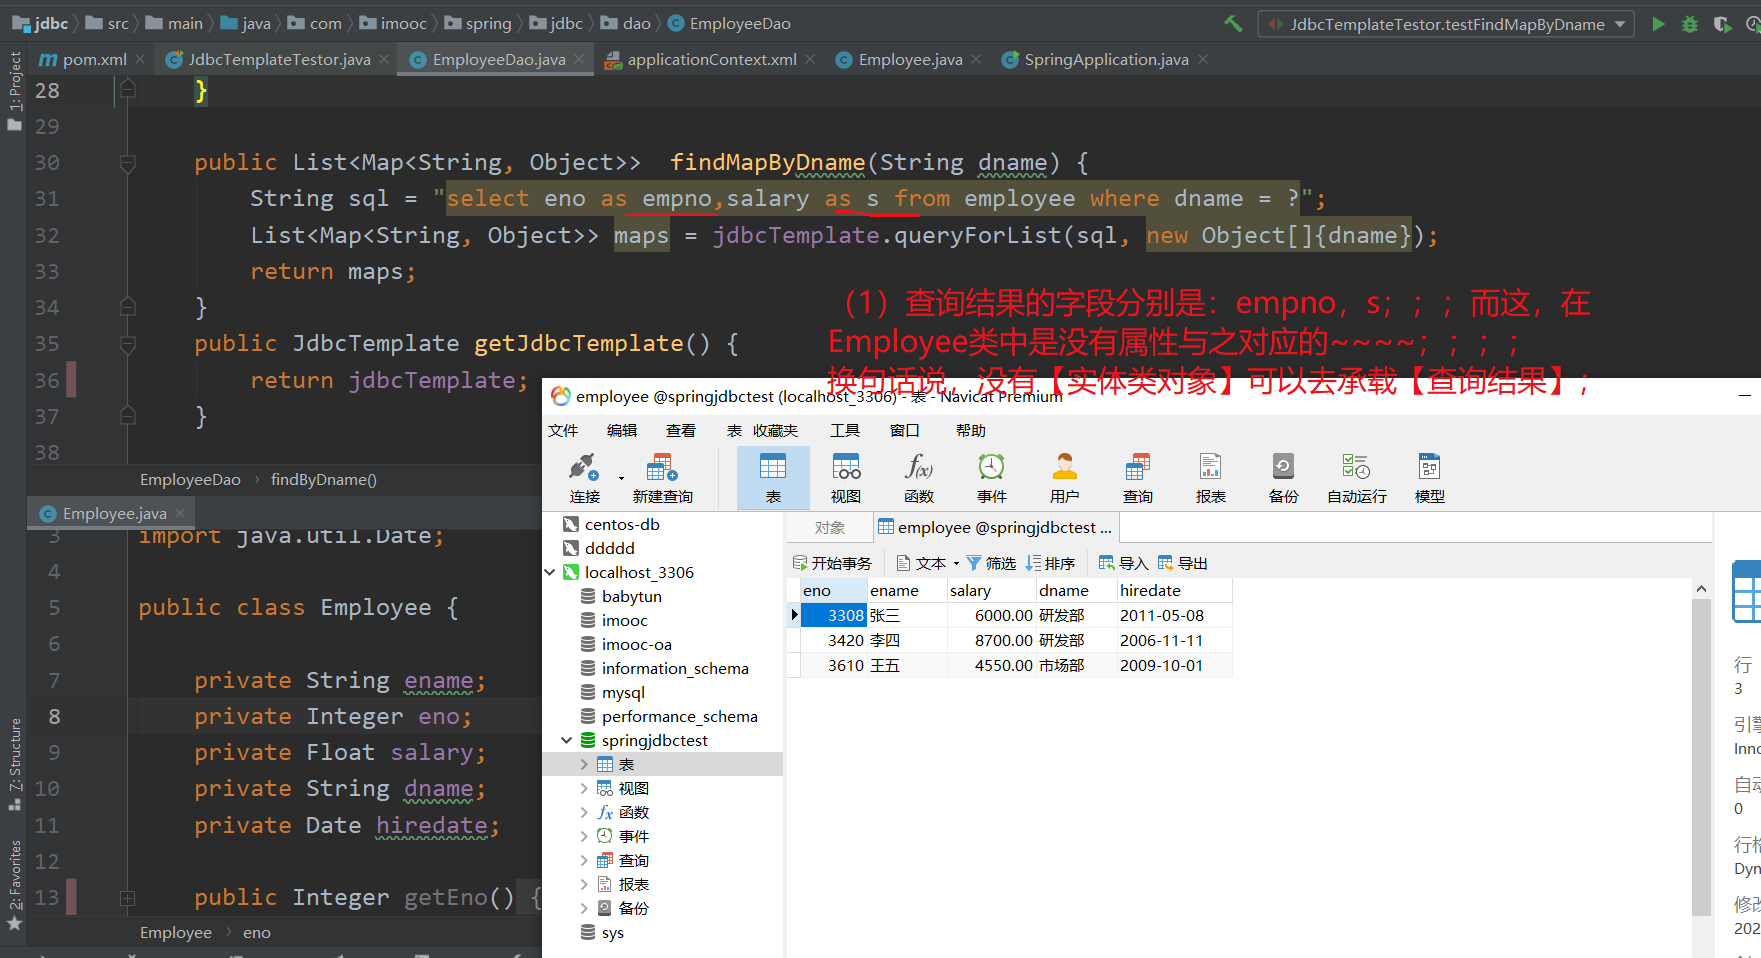This screenshot has height=958, width=1761.
Task: Click the 导出 export button
Action: (1183, 564)
